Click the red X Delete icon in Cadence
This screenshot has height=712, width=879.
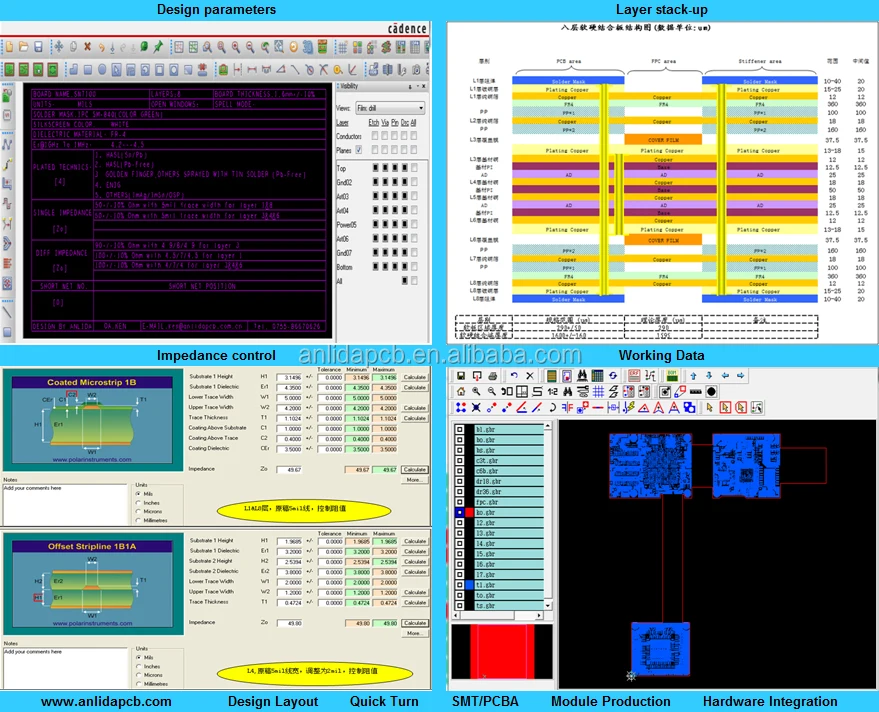pos(87,47)
